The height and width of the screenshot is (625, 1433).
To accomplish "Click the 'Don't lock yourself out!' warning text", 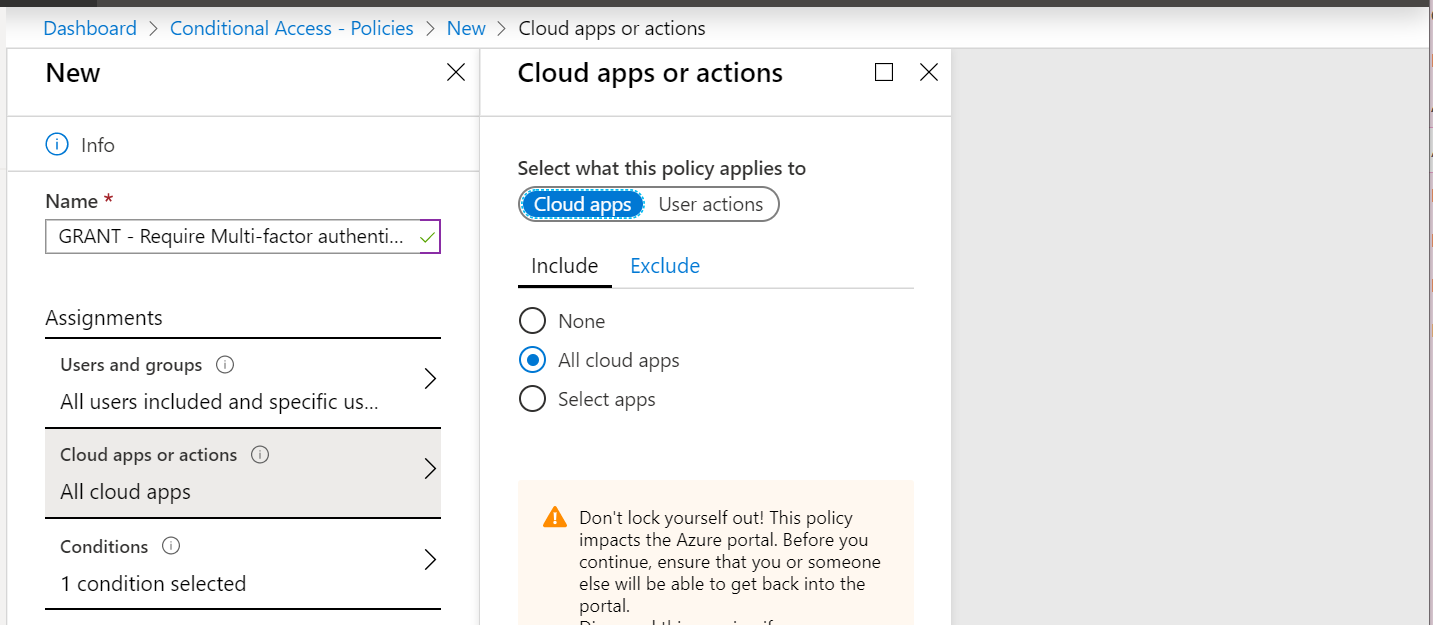I will click(730, 562).
